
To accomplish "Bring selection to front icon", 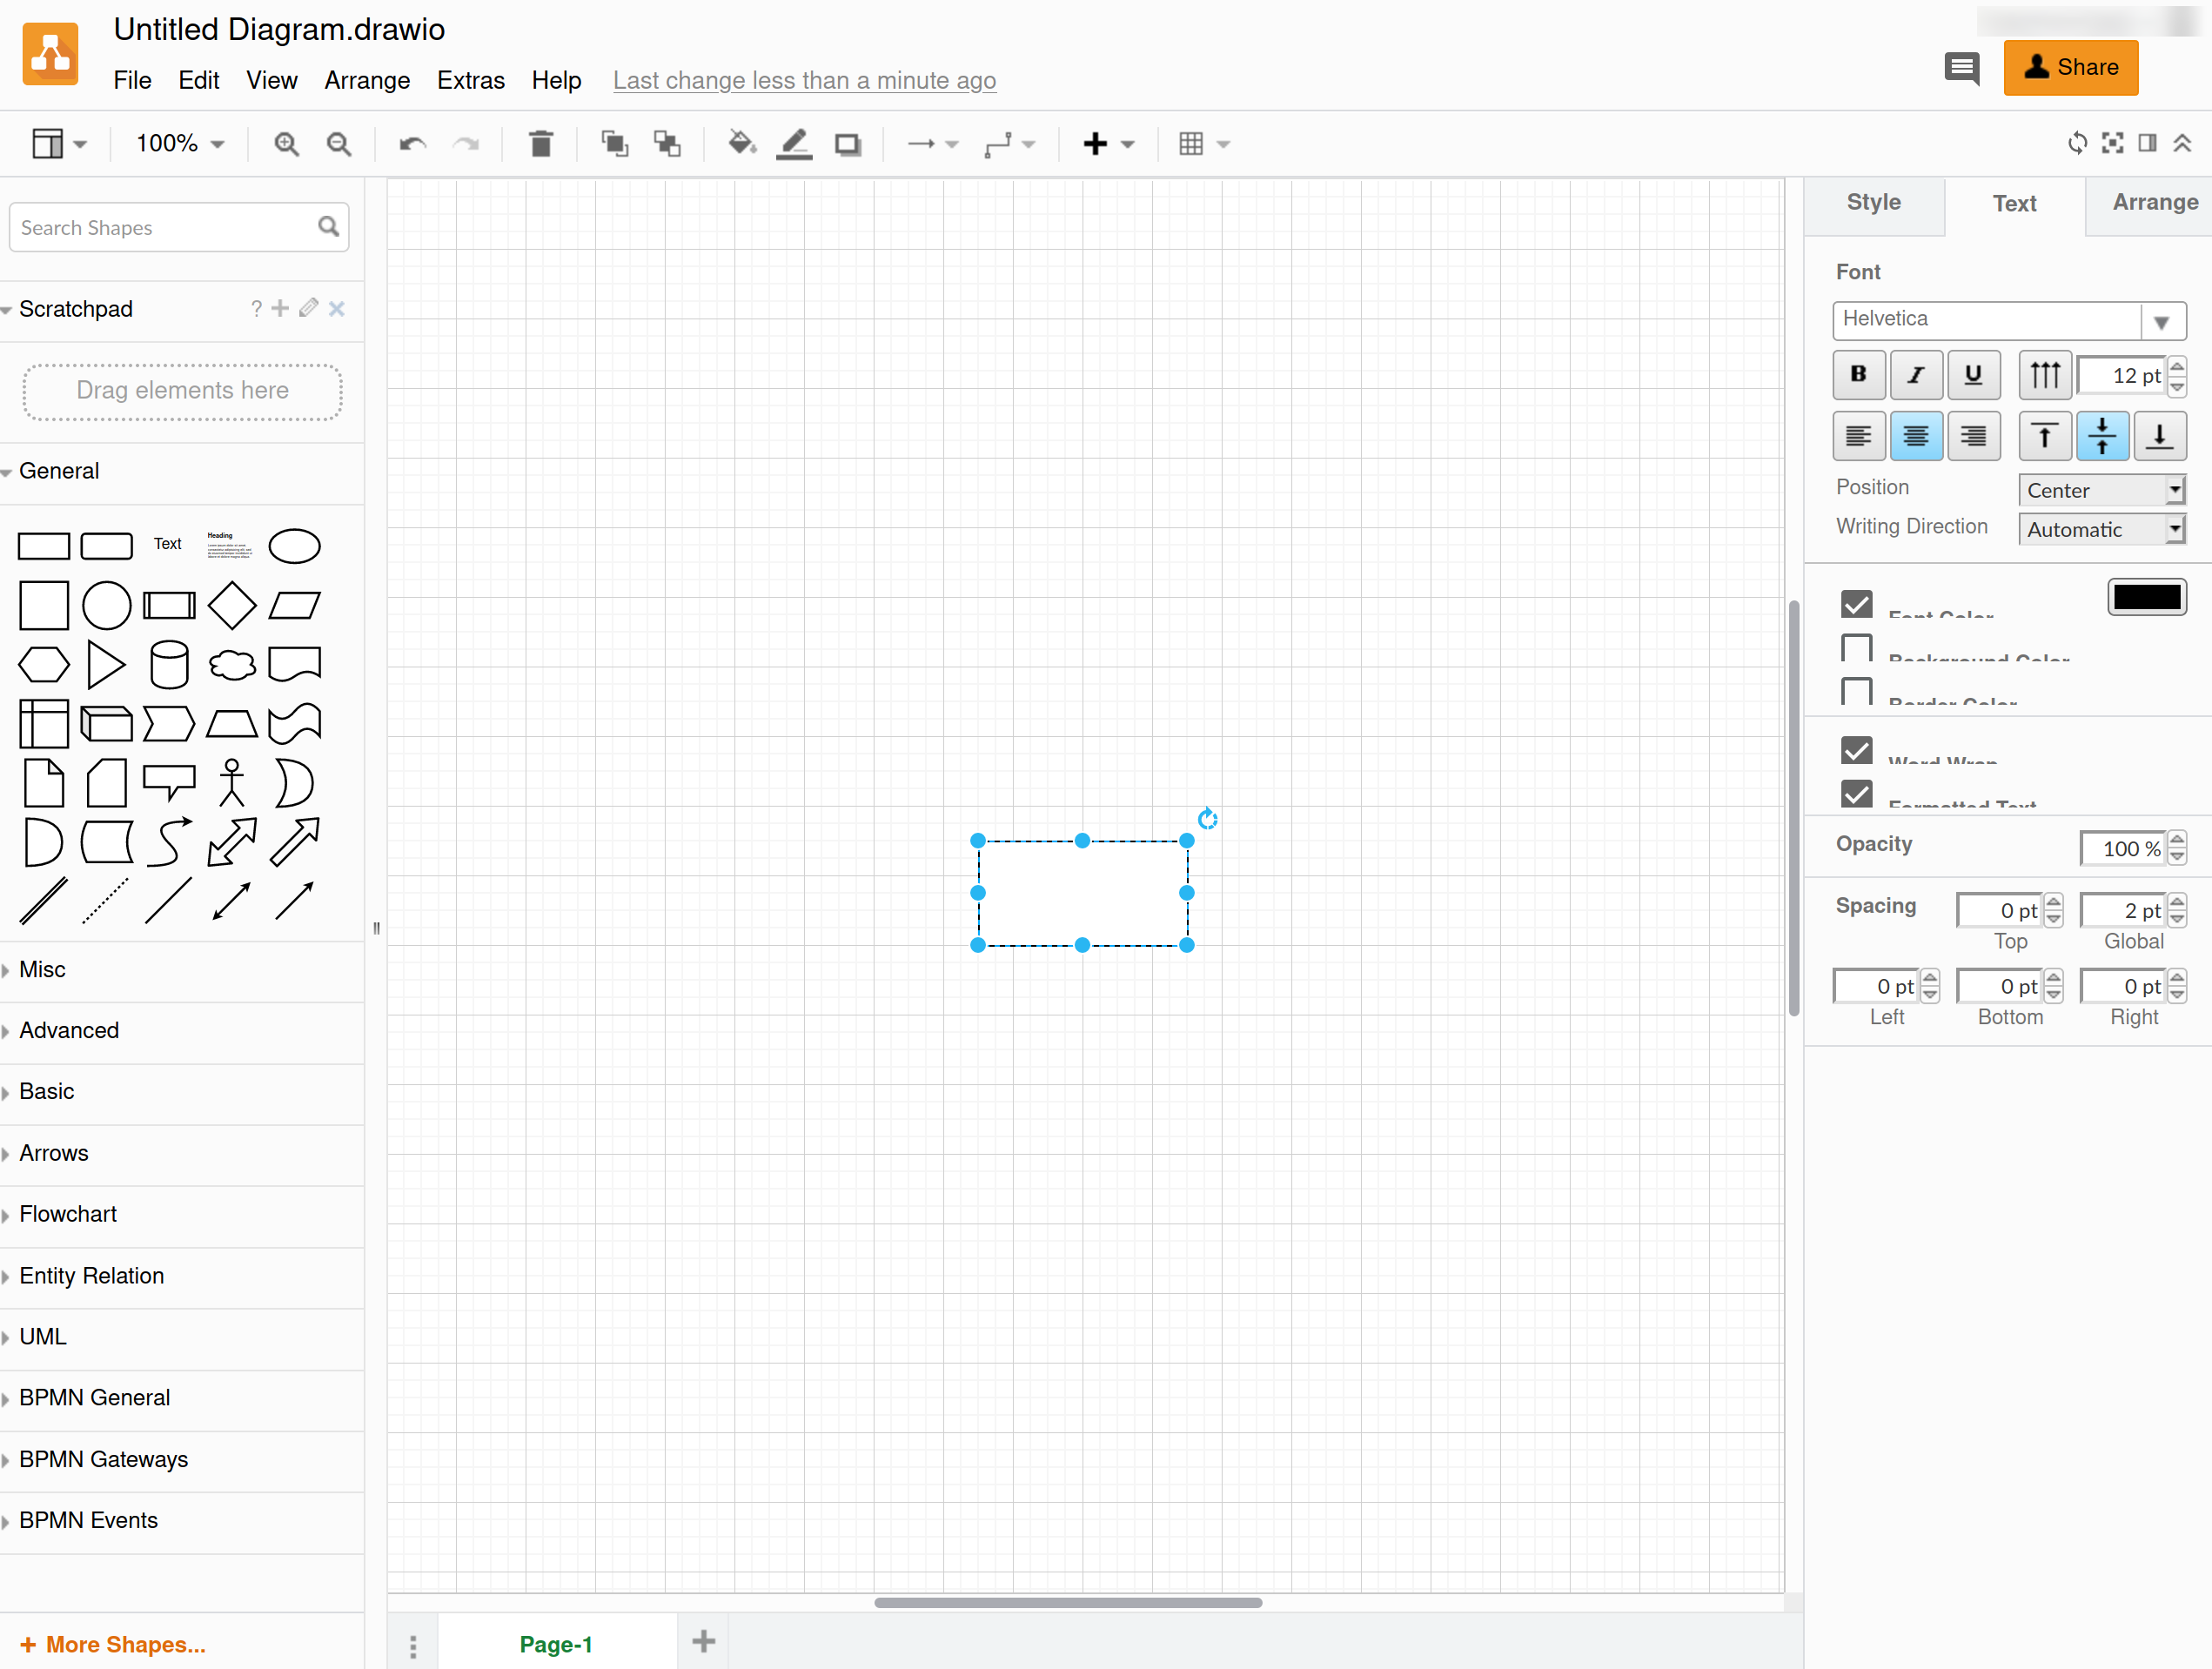I will pos(614,144).
